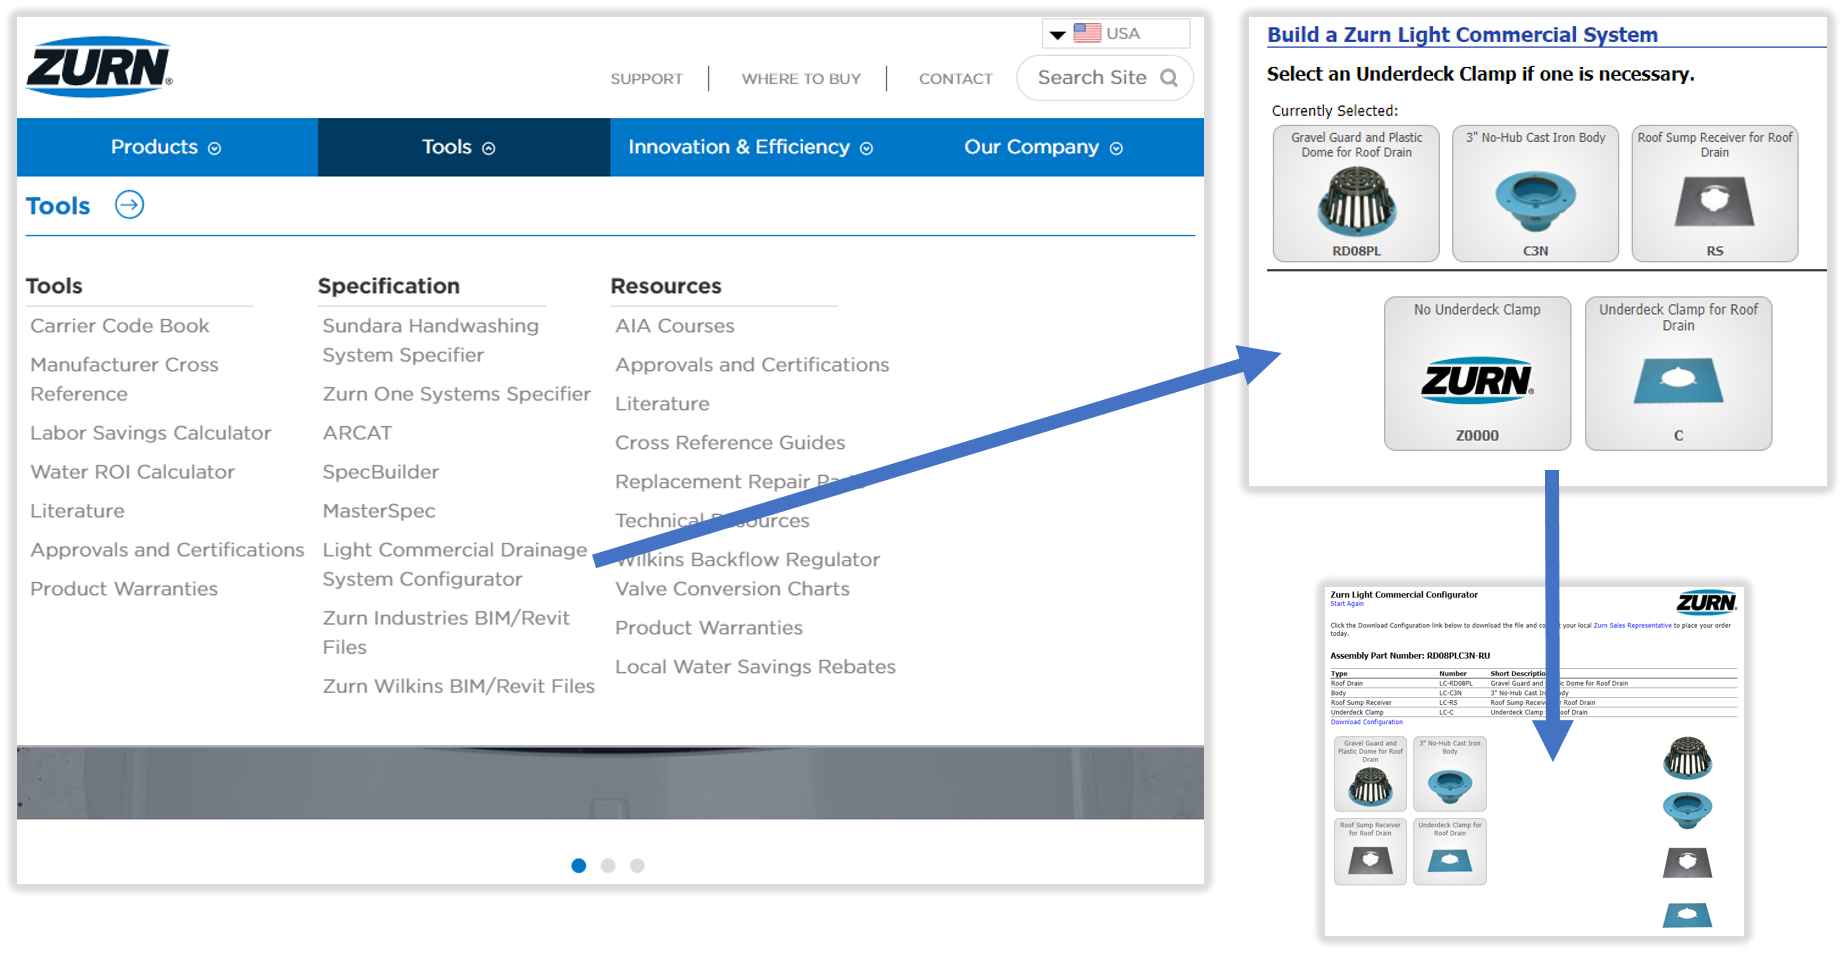The image size is (1844, 953).
Task: Select the RS Roof Sump Receiver card
Action: coord(1714,193)
